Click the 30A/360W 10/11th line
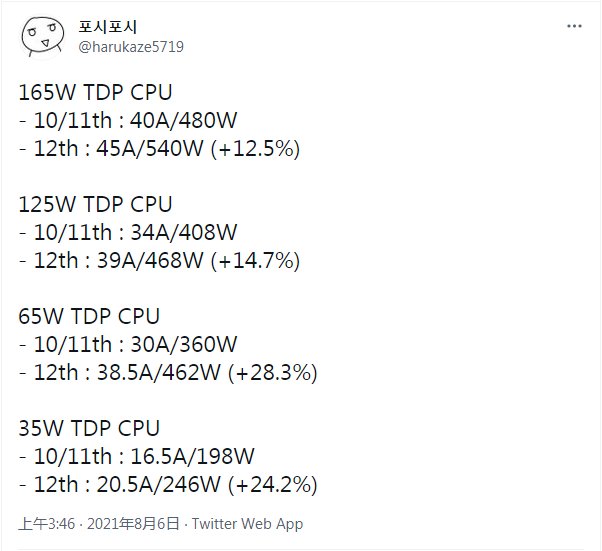This screenshot has width=602, height=551. 127,345
